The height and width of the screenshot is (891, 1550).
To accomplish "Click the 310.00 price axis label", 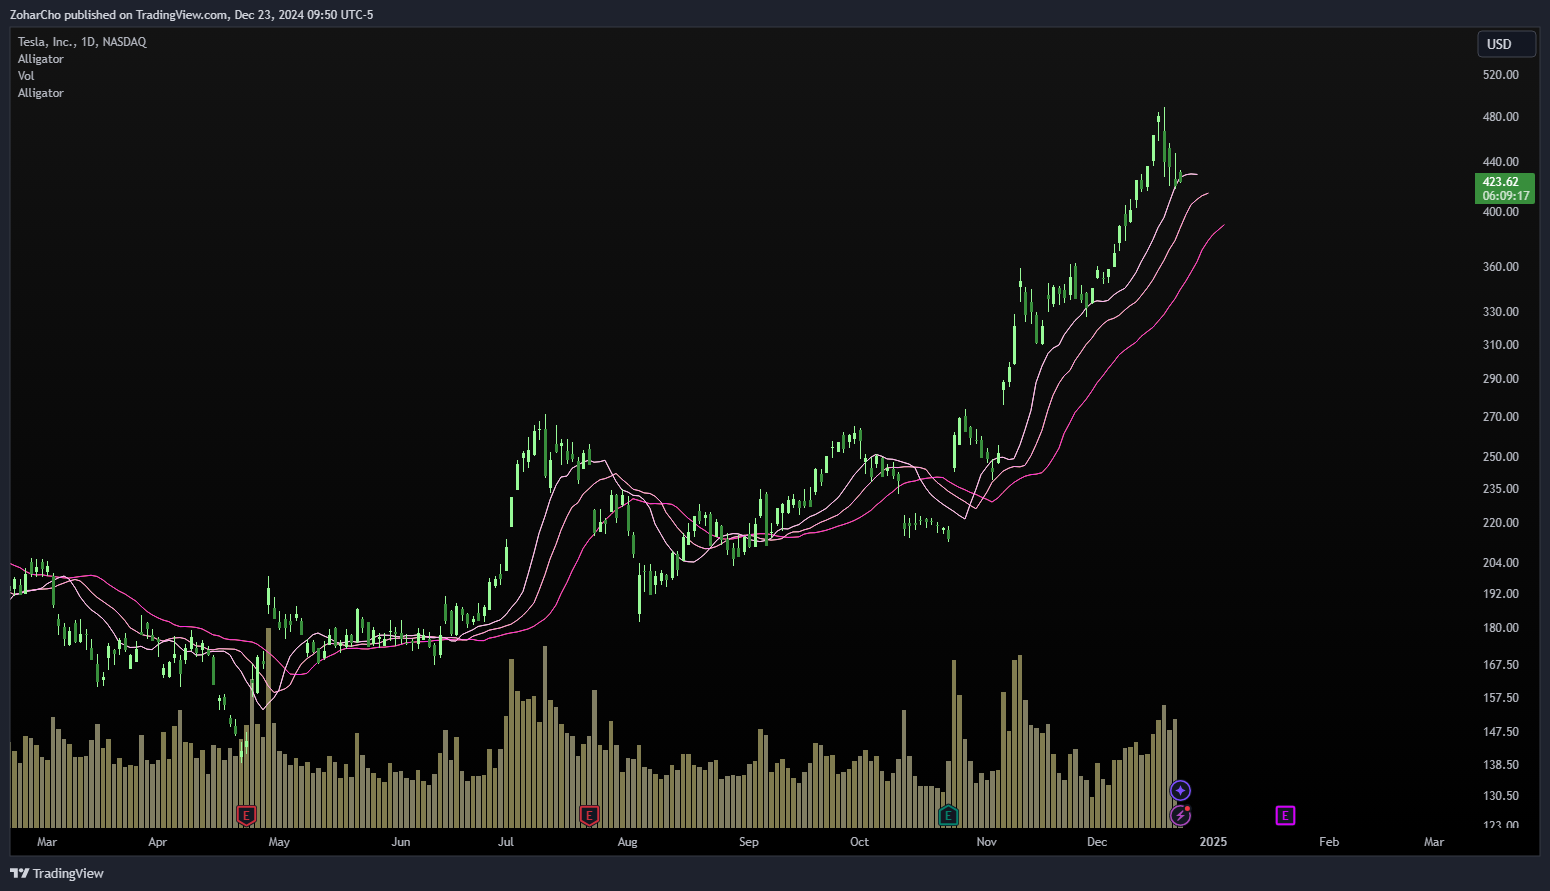I will point(1500,345).
